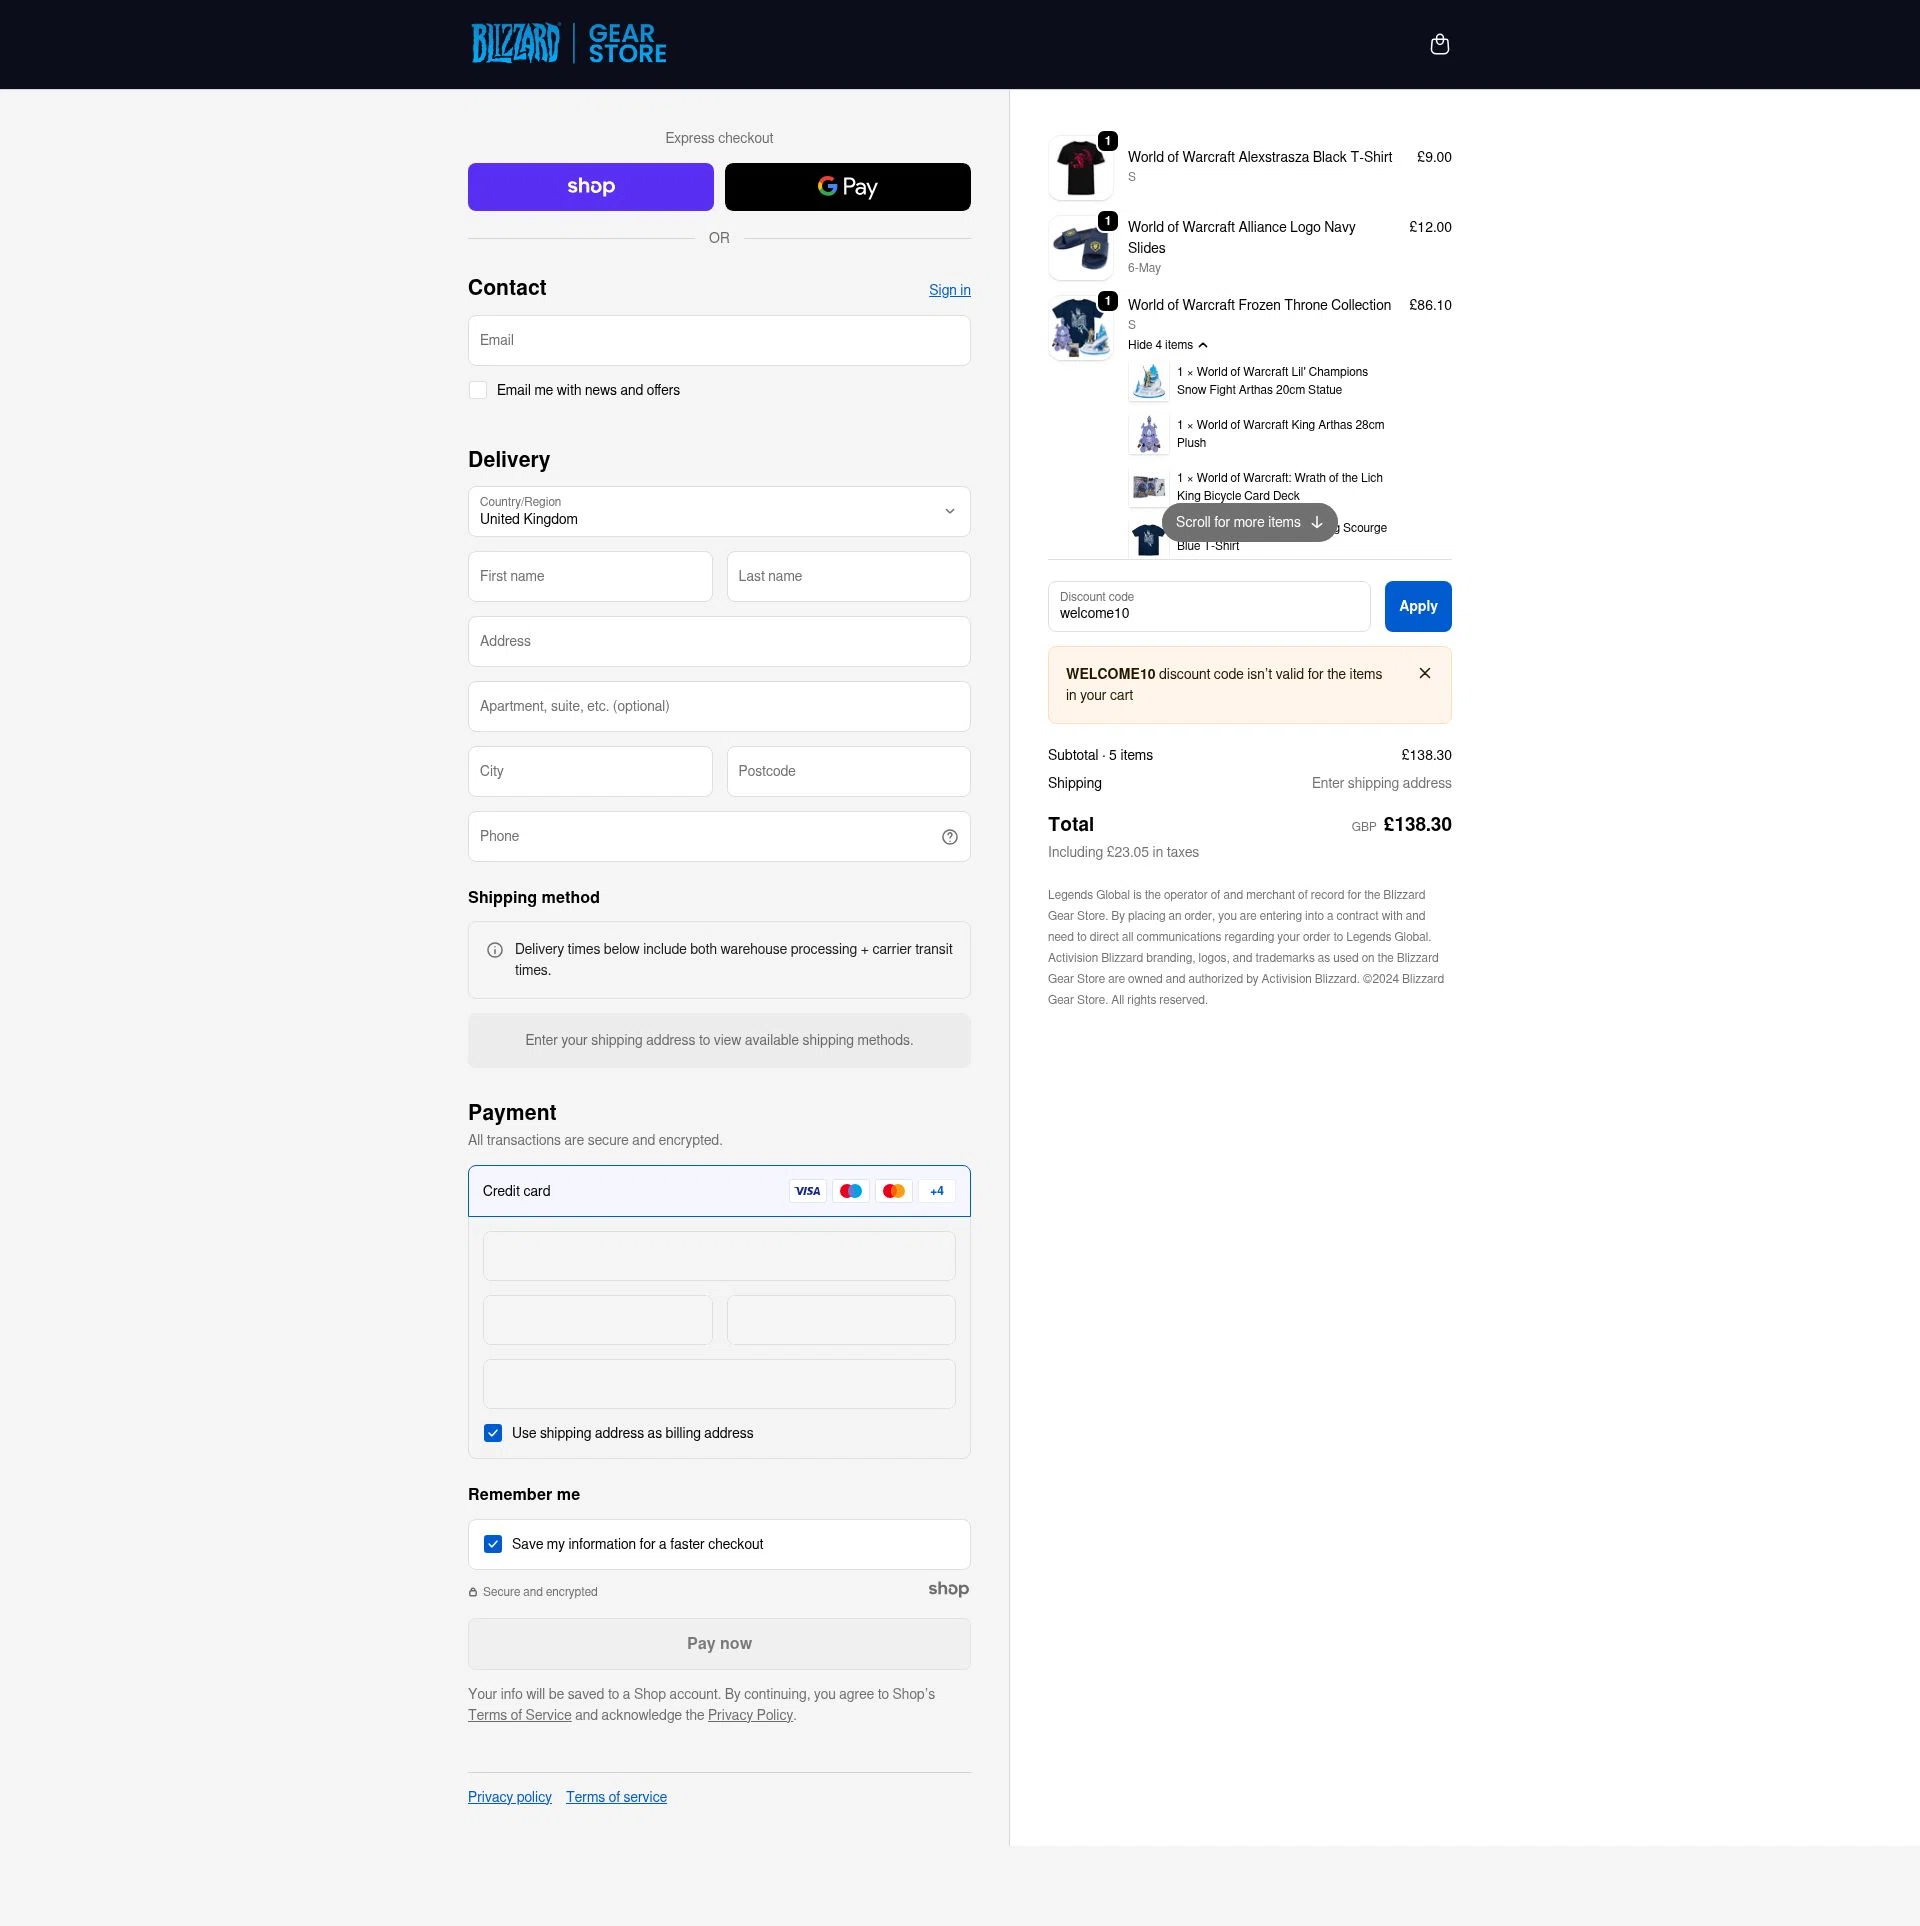Focus the City field

590,771
